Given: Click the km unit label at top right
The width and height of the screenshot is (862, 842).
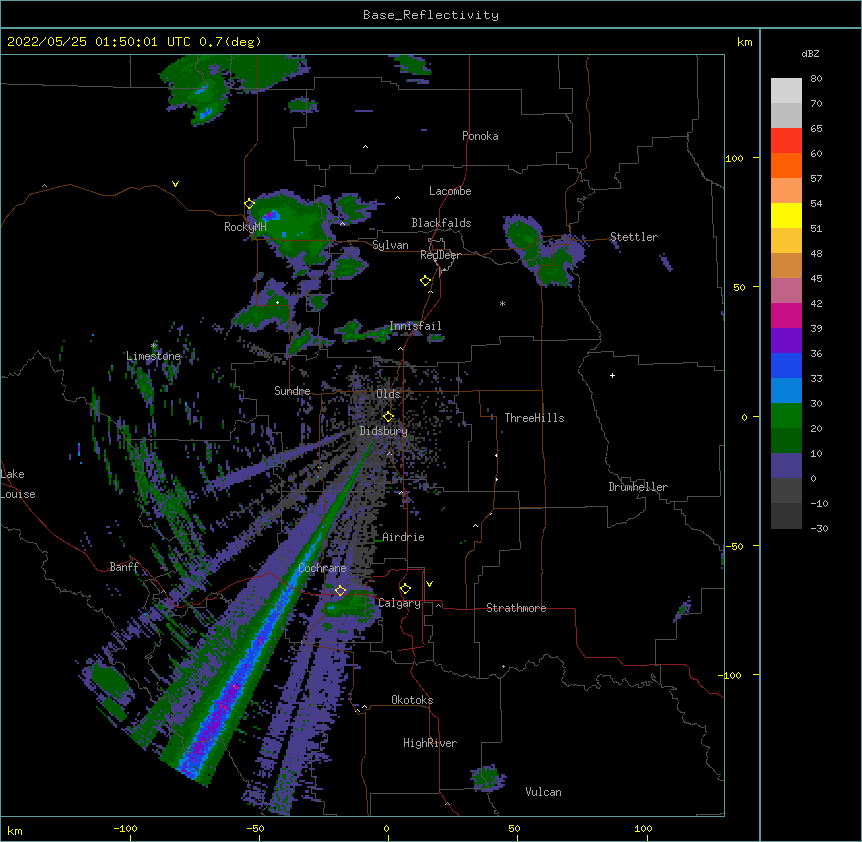Looking at the screenshot, I should point(745,42).
